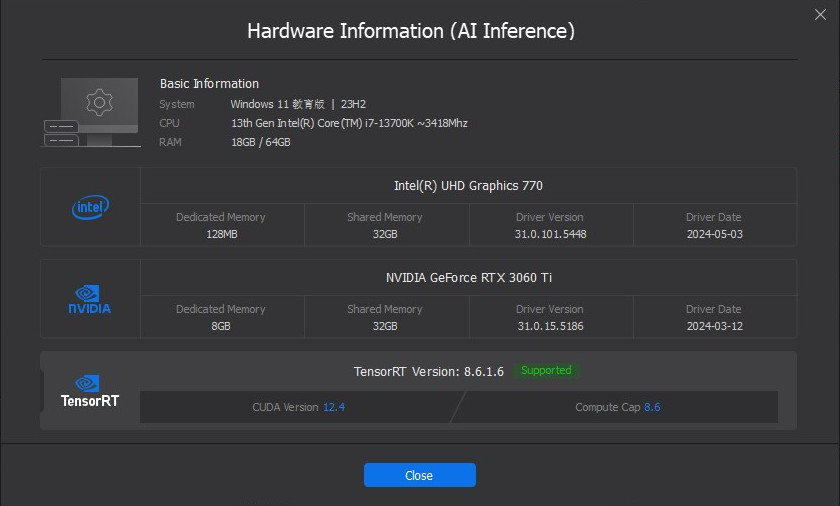Click the NVIDIA Shared Memory label
Image resolution: width=840 pixels, height=506 pixels.
click(x=385, y=309)
